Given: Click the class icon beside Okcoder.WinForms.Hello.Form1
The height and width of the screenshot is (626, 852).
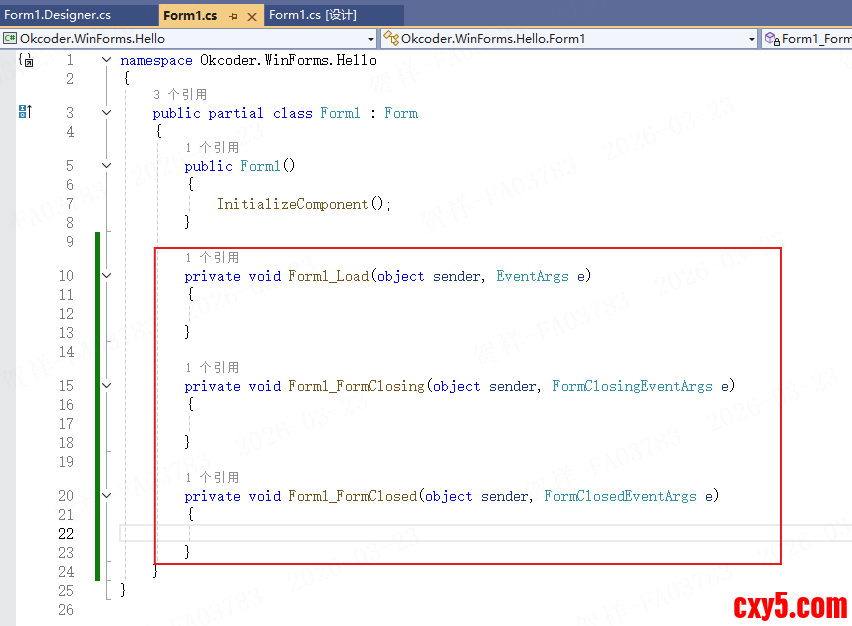Looking at the screenshot, I should (391, 39).
